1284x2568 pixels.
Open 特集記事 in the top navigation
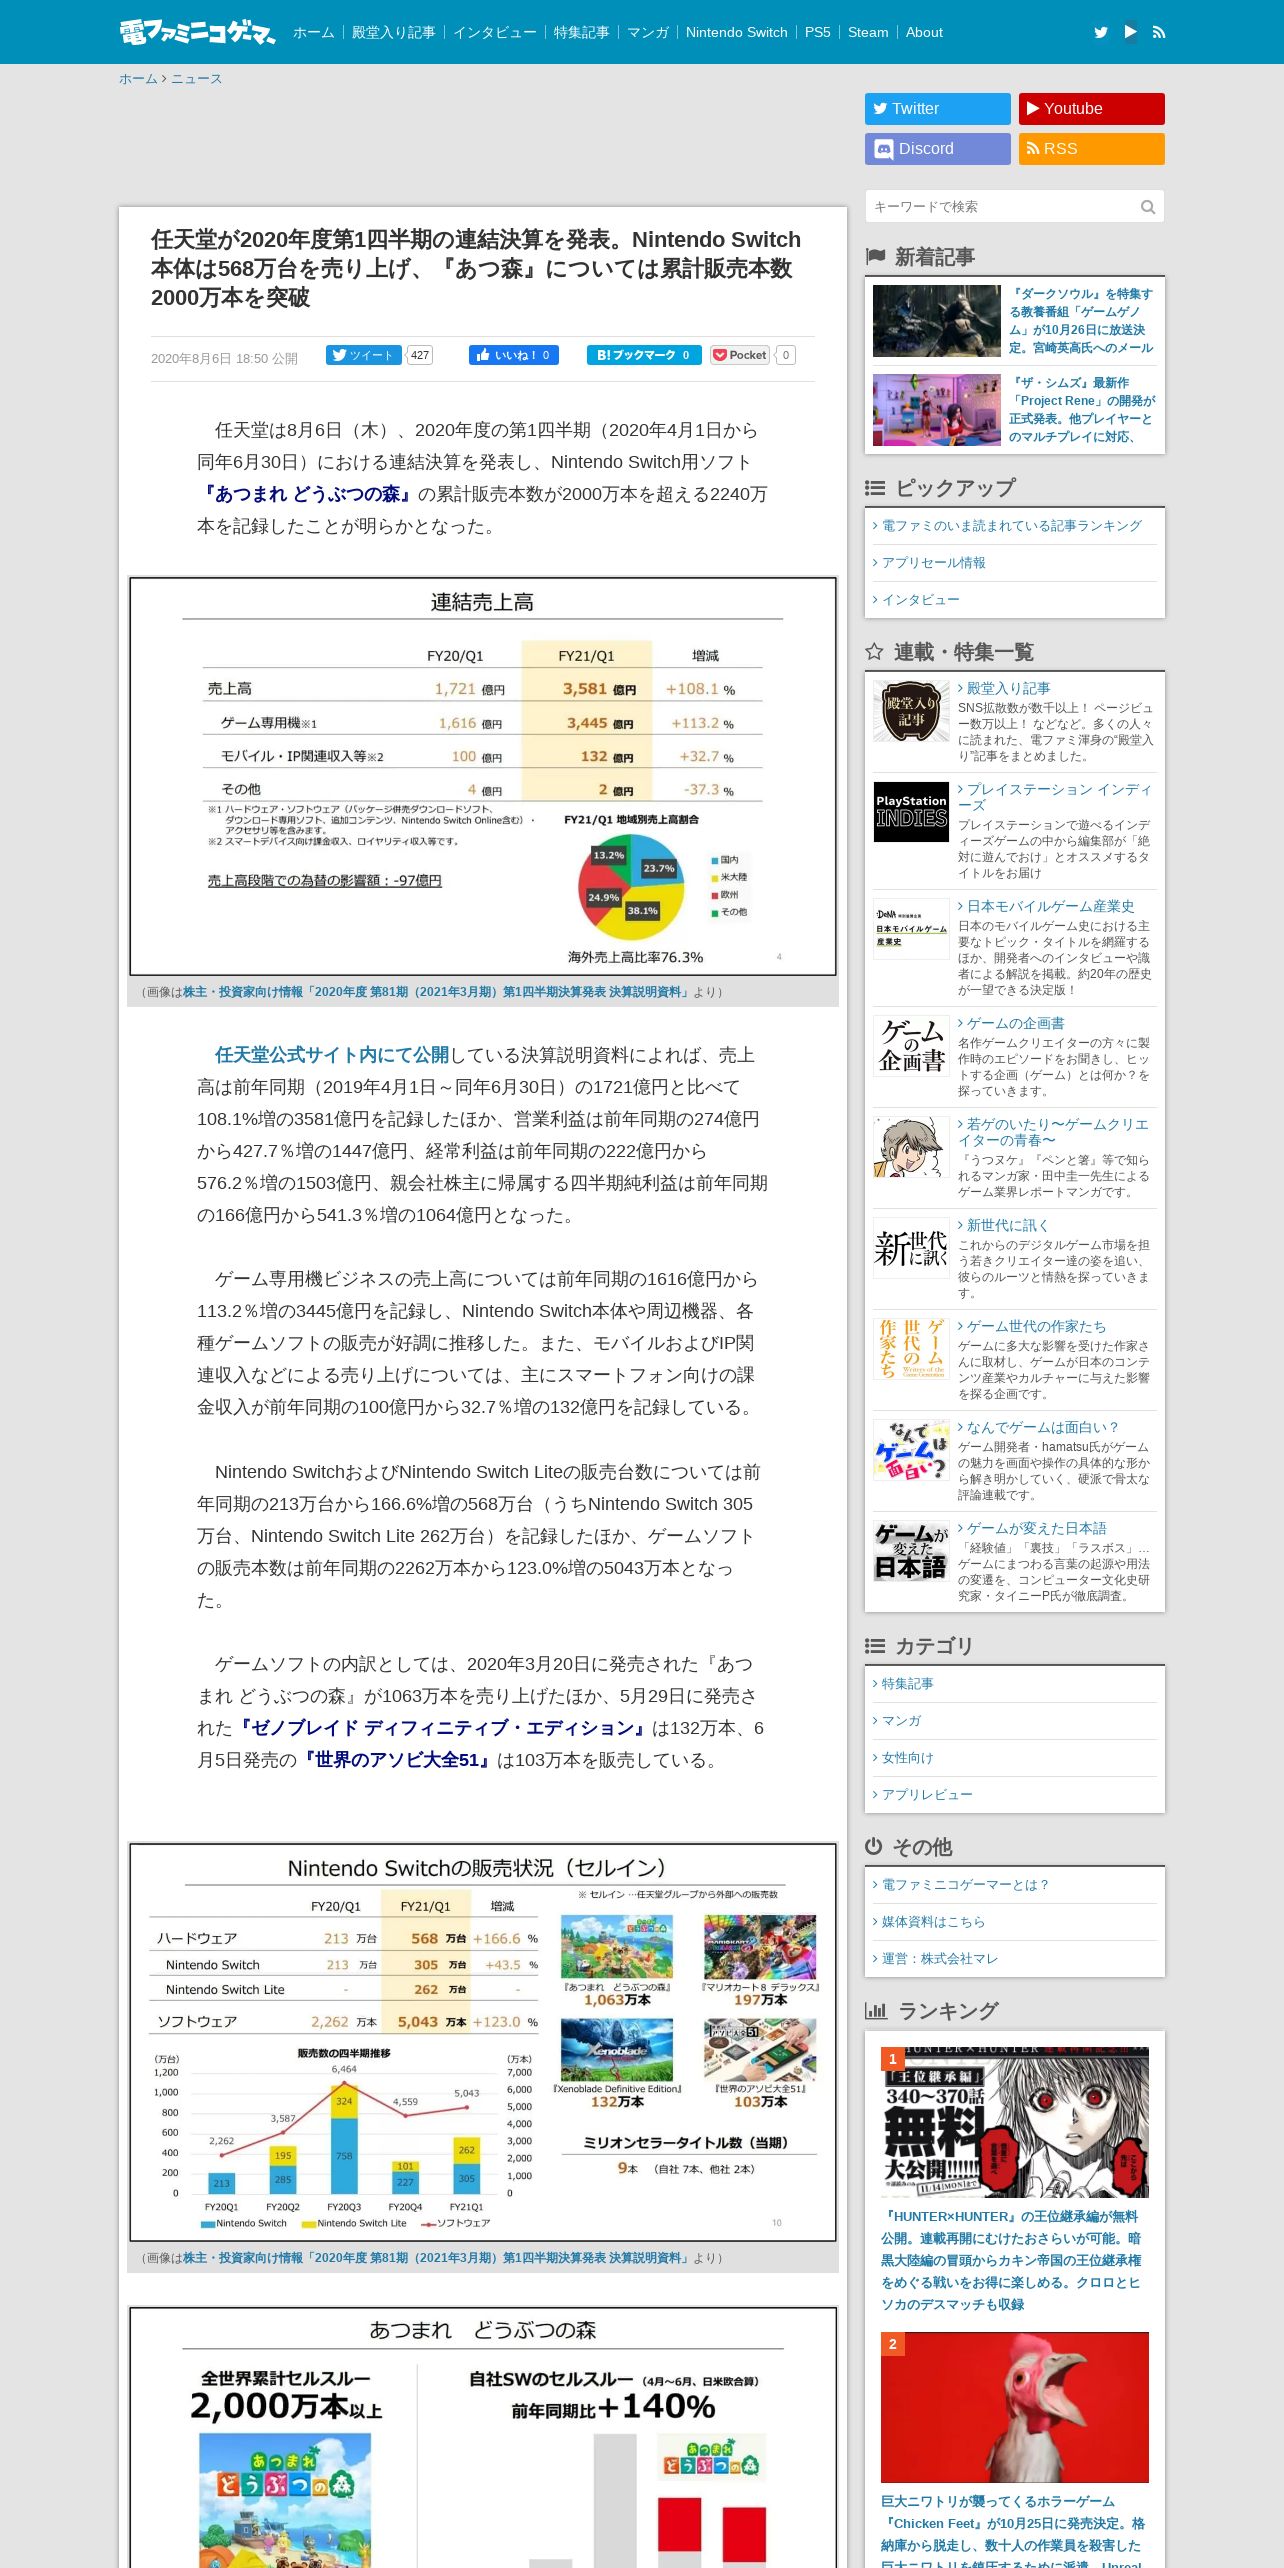[581, 32]
